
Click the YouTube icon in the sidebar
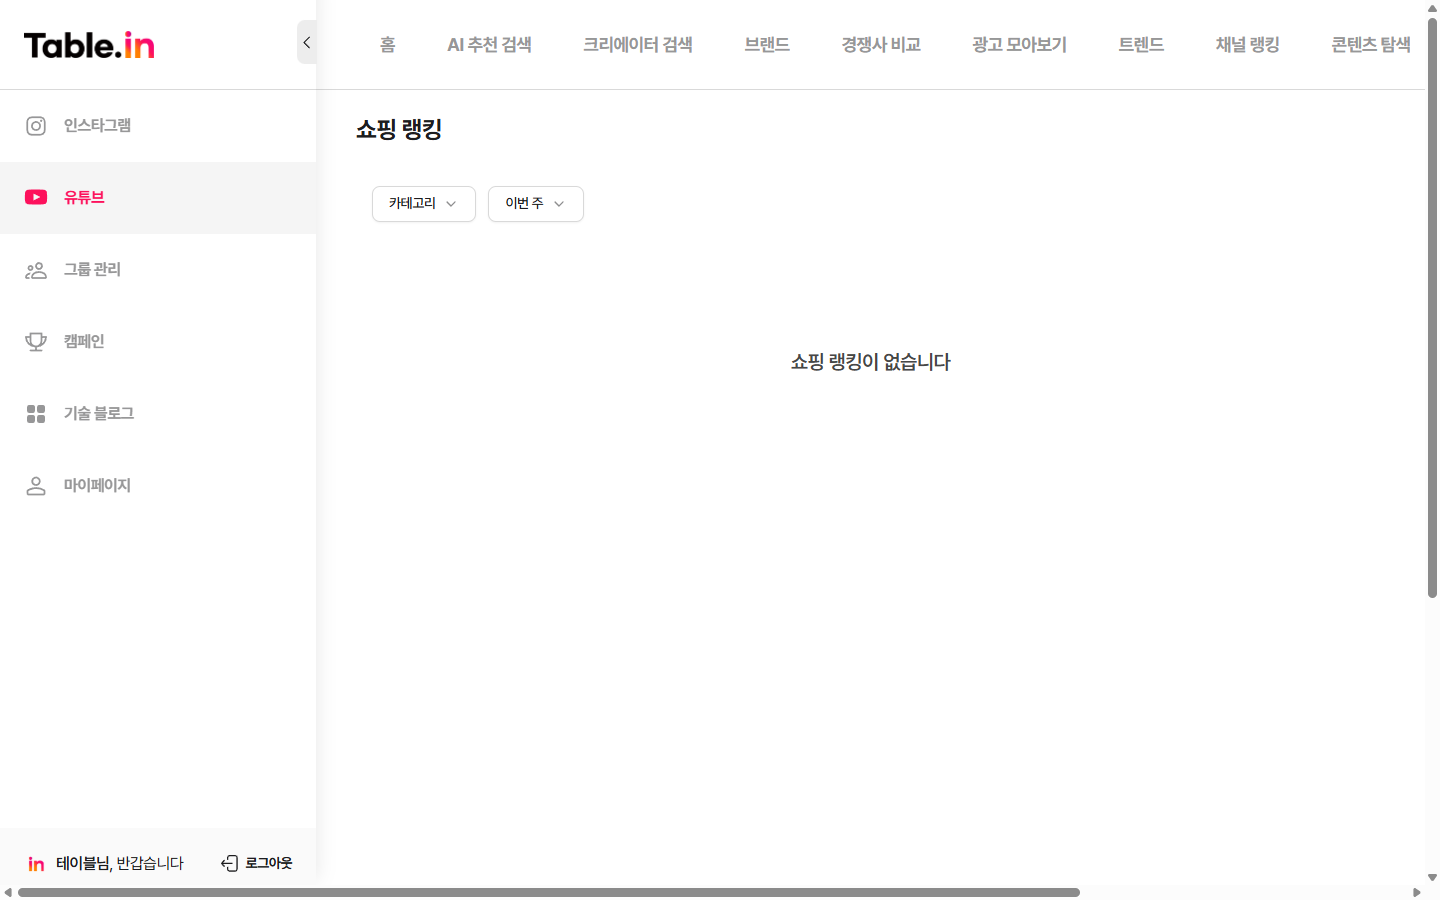[x=36, y=197]
